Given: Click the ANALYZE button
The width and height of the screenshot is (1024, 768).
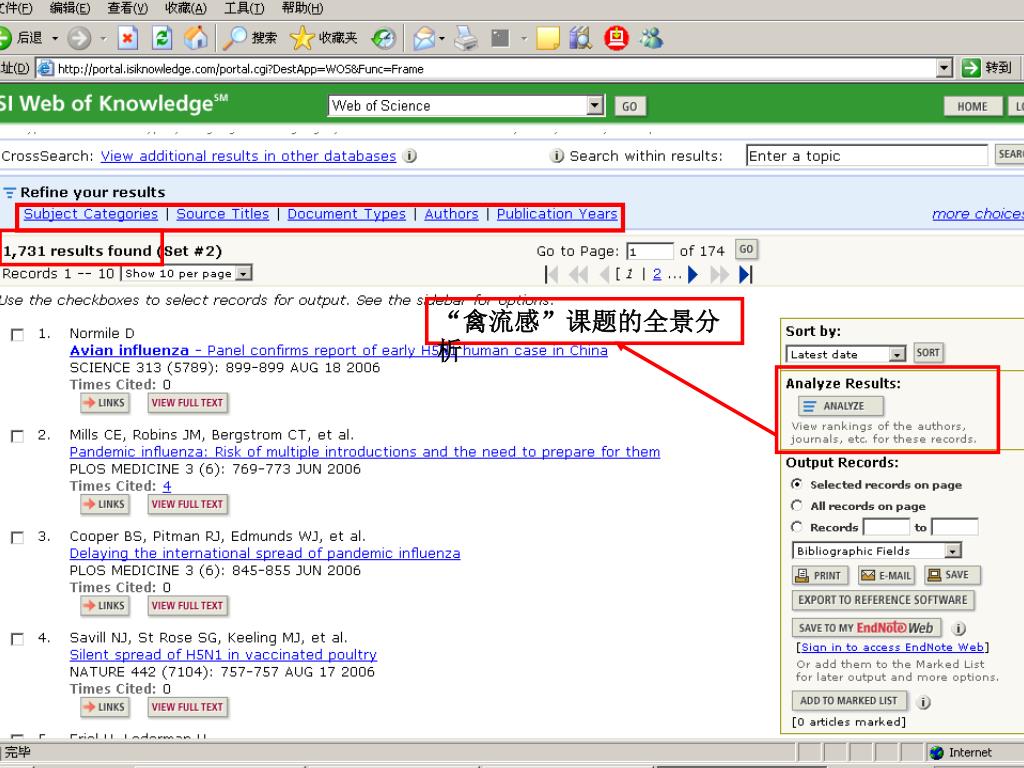Looking at the screenshot, I should pos(841,406).
